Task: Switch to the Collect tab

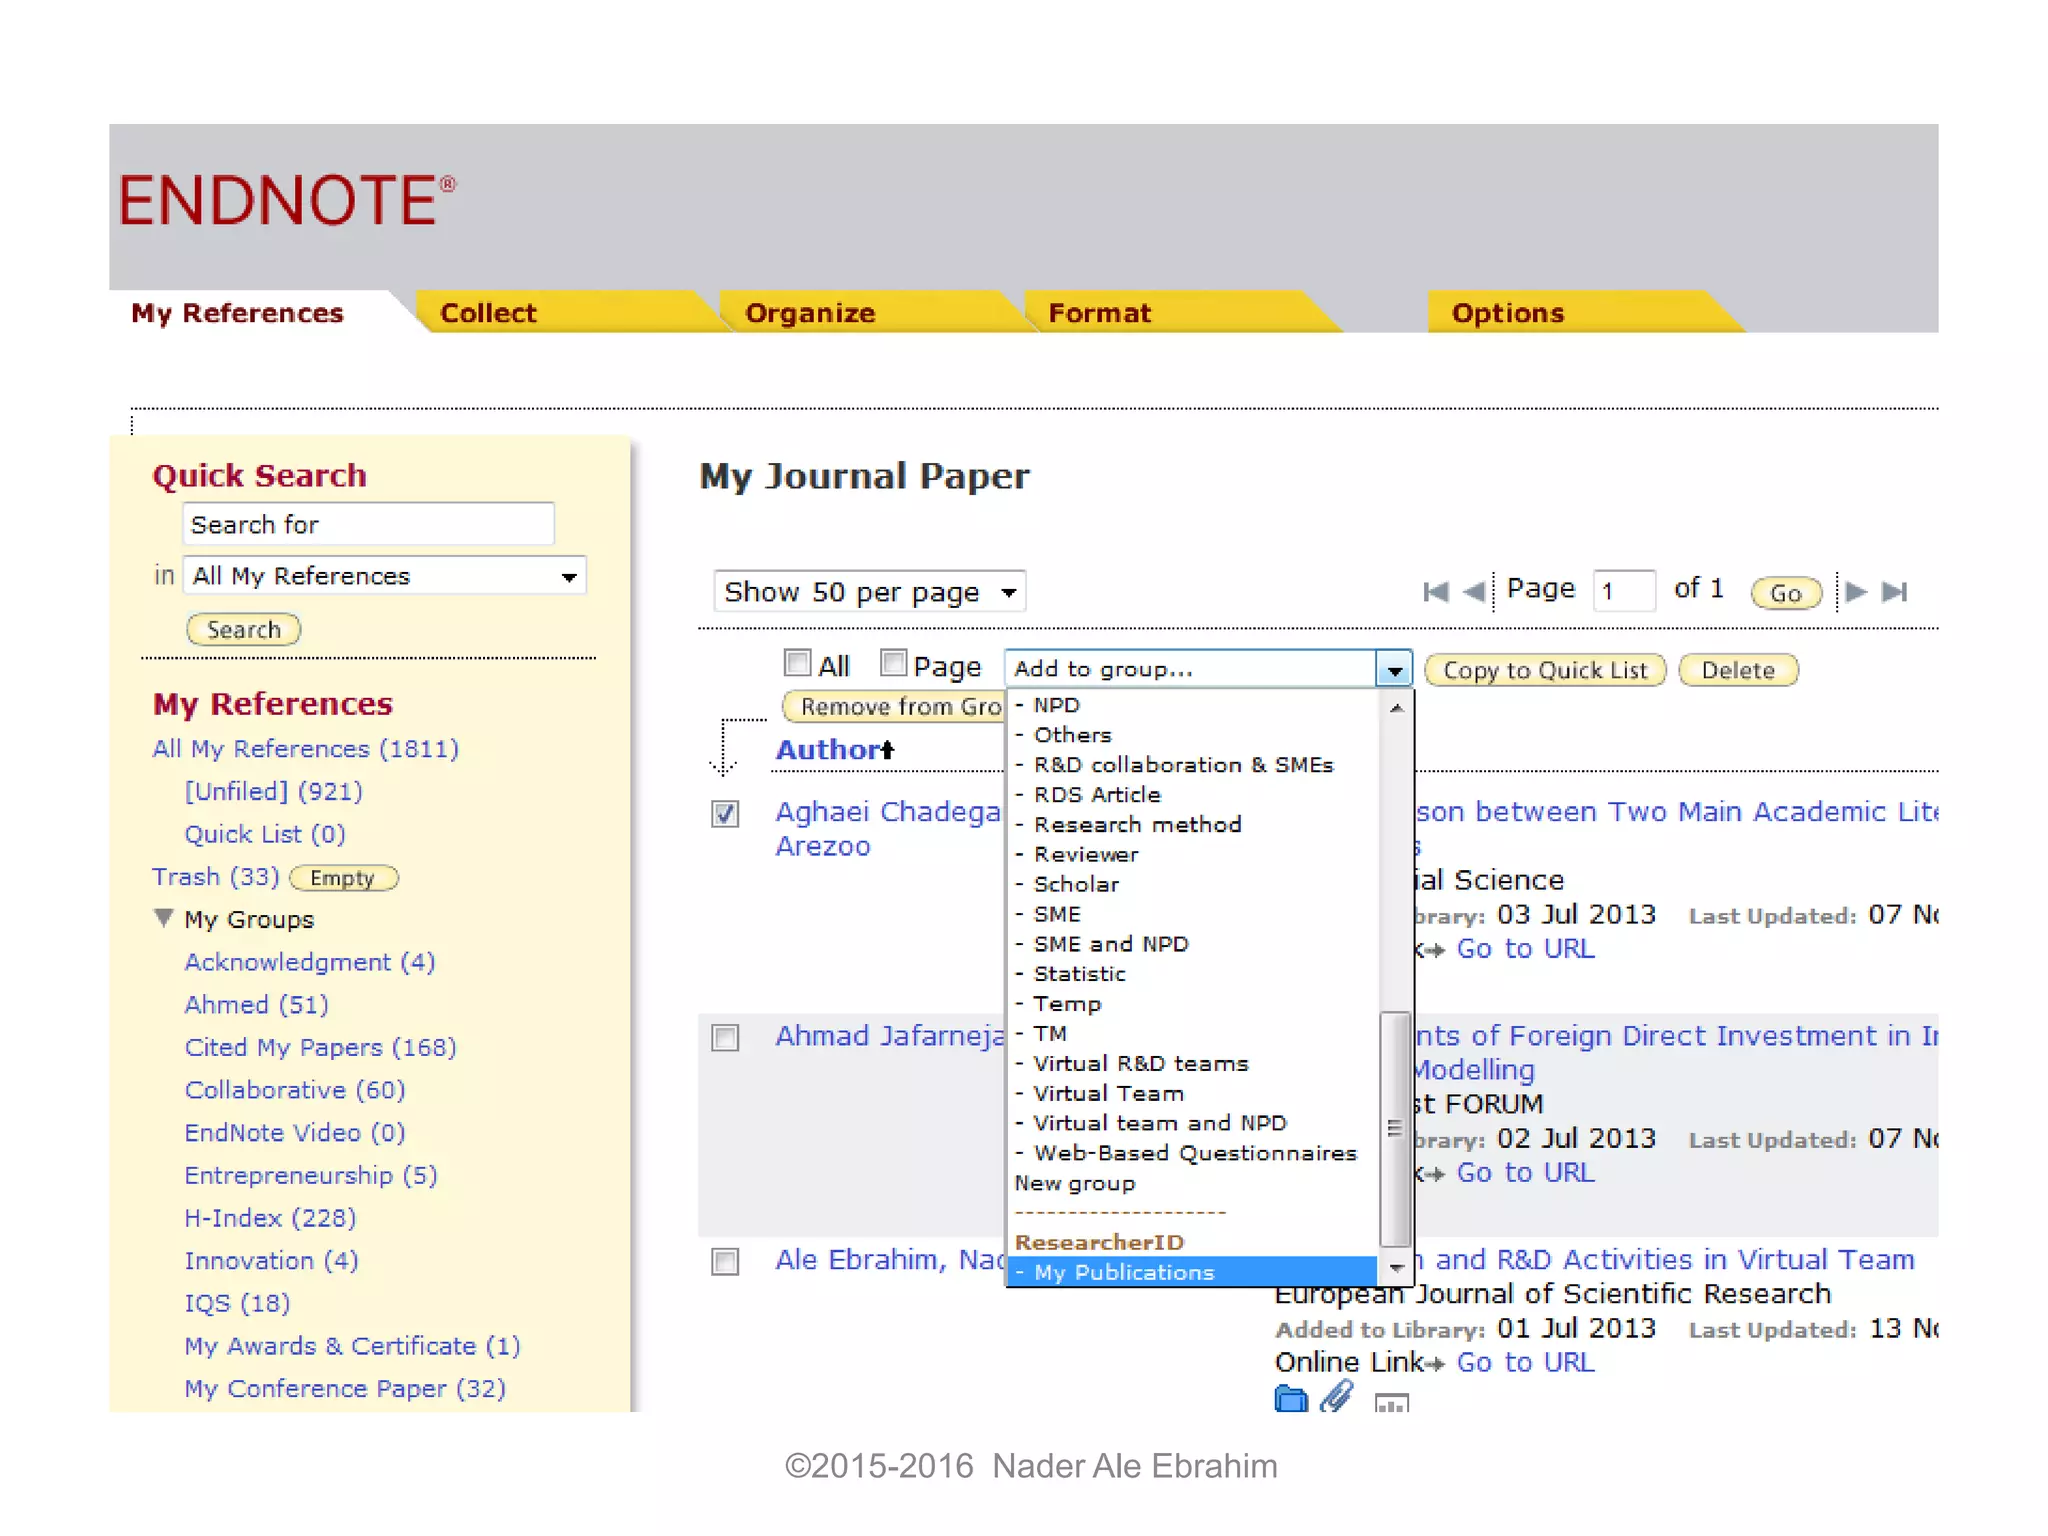Action: coord(488,313)
